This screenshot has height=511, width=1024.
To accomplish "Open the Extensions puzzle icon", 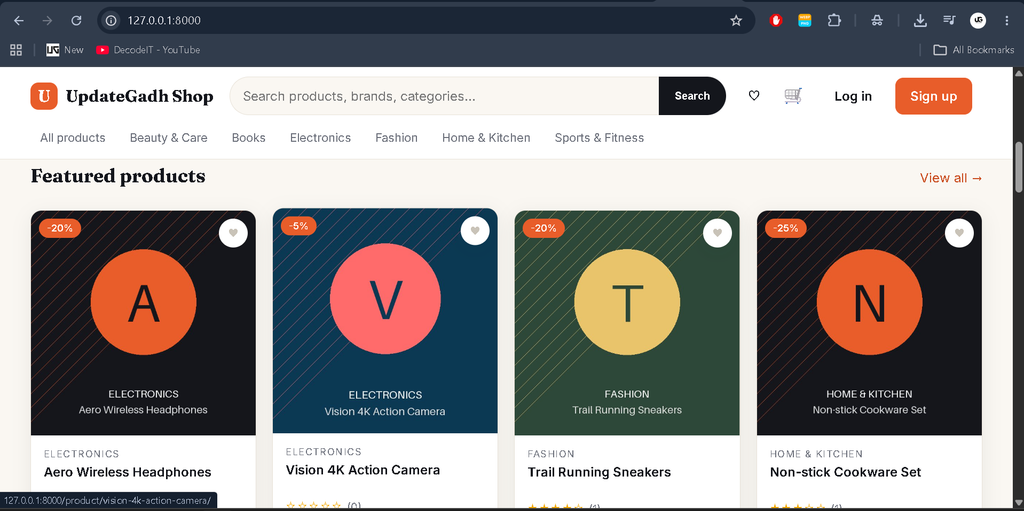I will [834, 20].
